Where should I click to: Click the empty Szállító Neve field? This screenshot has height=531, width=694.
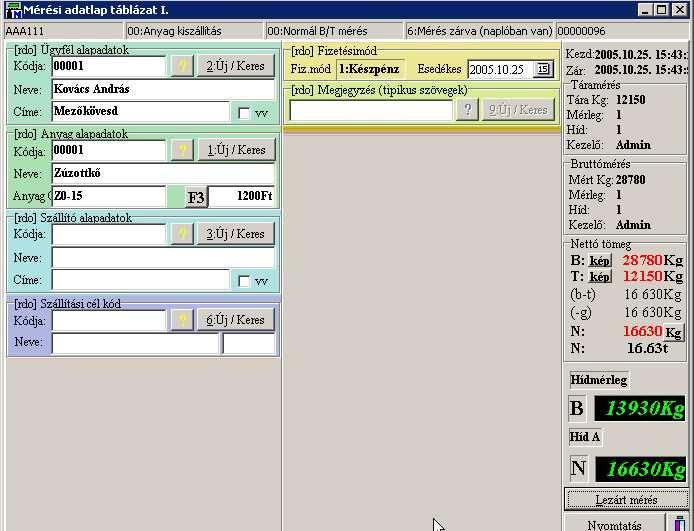[163, 257]
